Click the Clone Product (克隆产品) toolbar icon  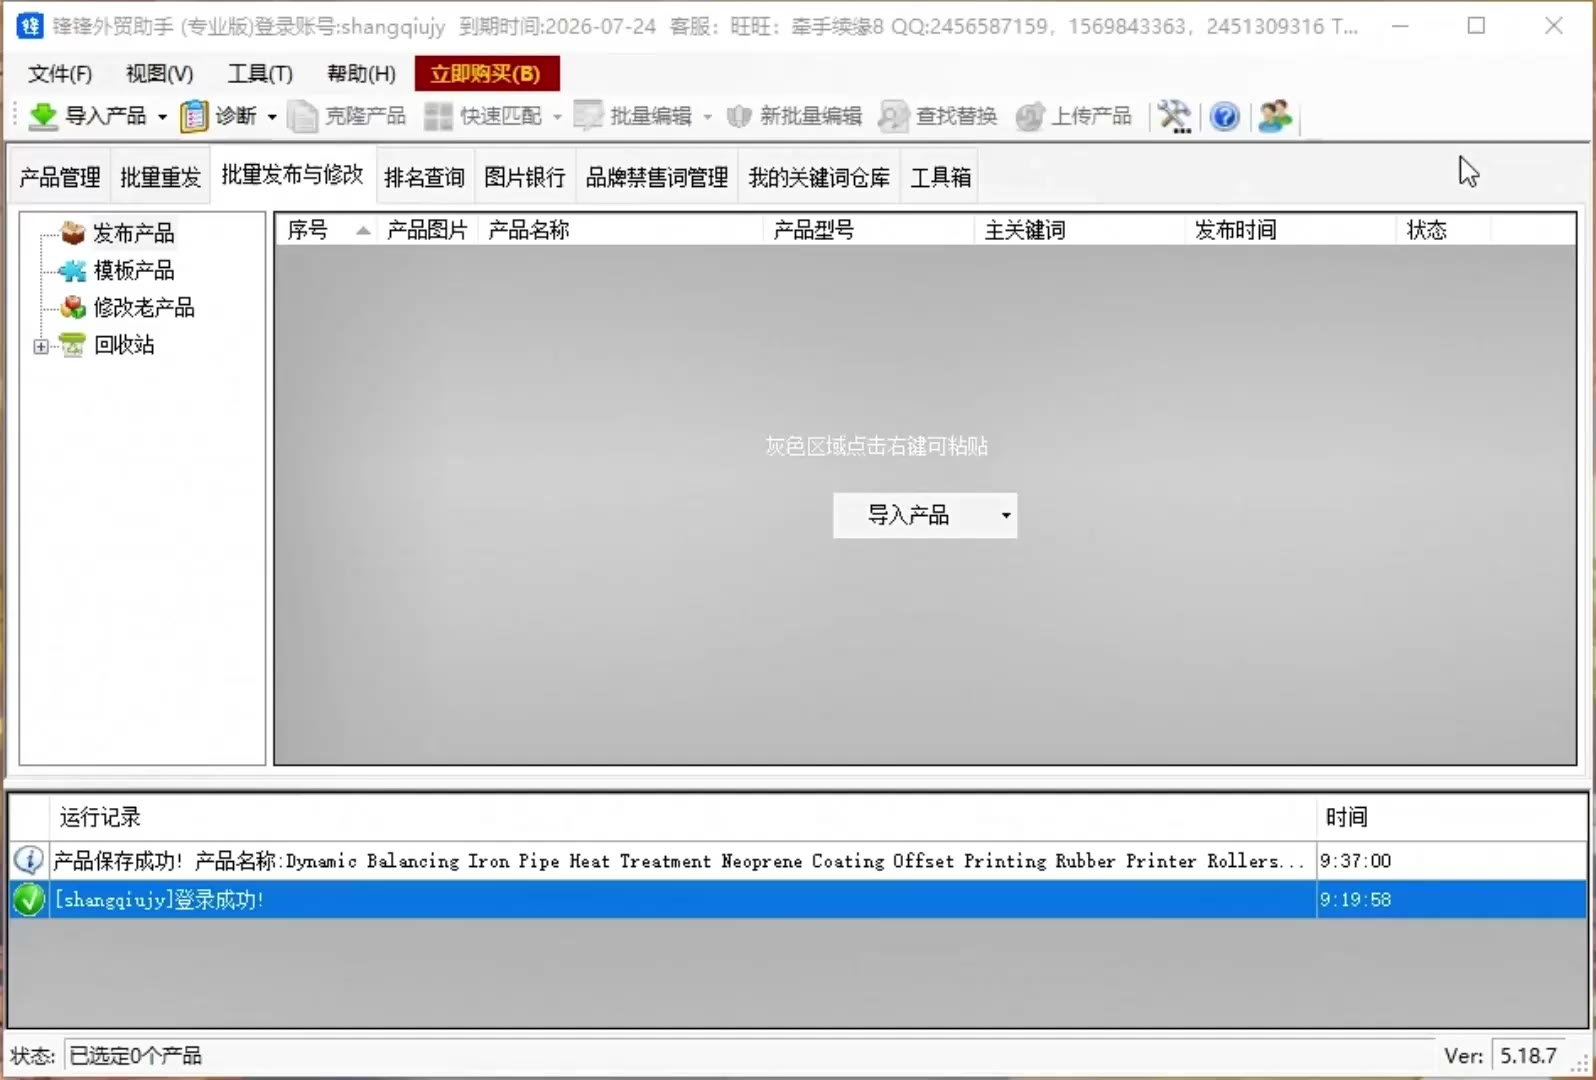[302, 116]
